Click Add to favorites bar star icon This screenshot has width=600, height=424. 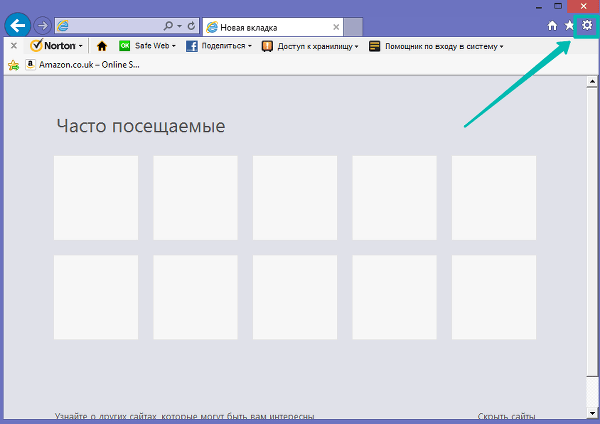point(13,65)
